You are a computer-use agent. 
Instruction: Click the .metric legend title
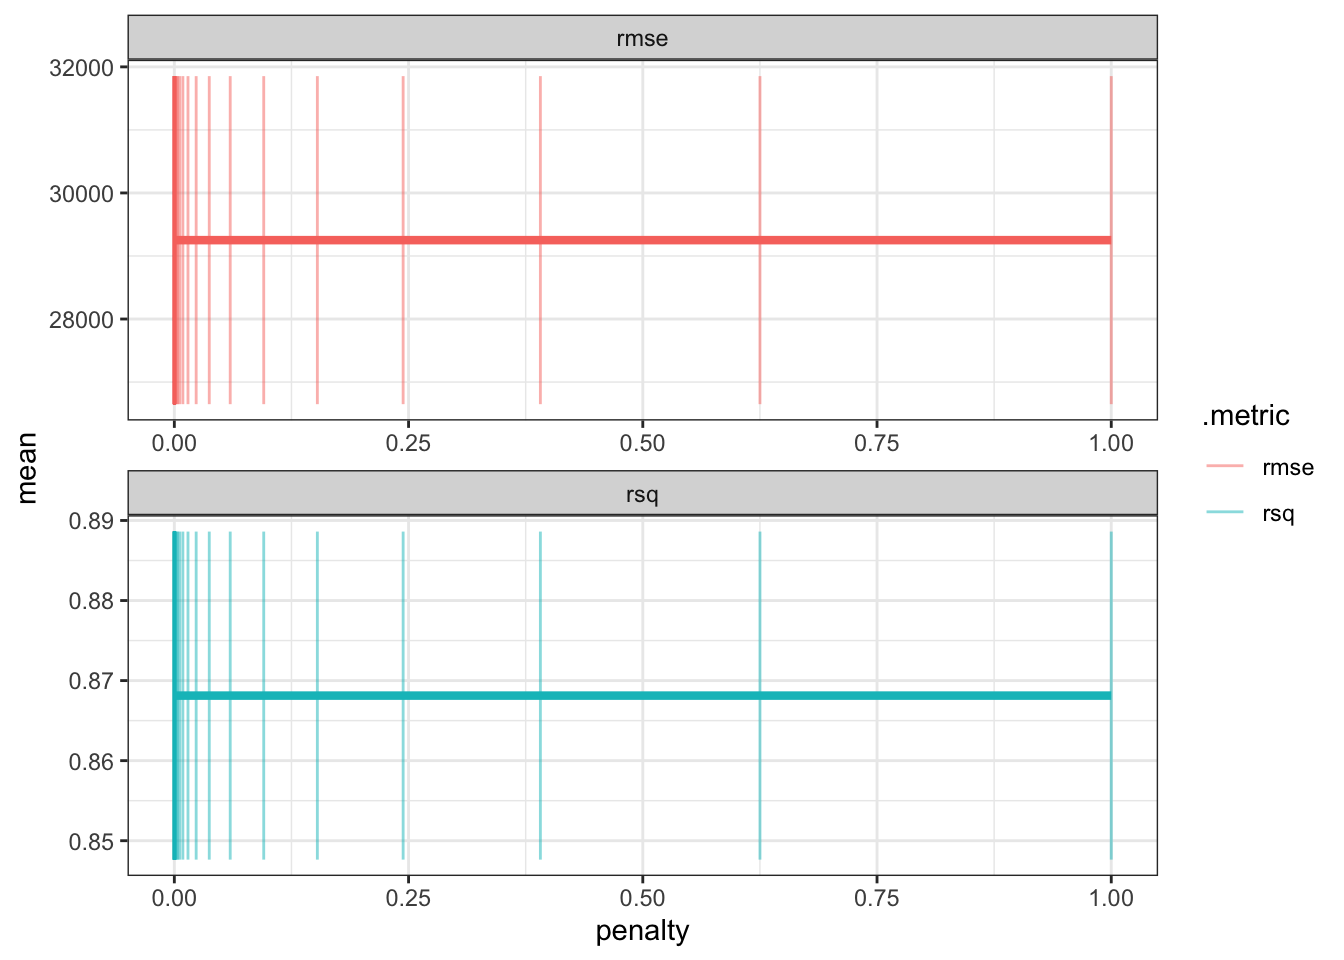1245,416
